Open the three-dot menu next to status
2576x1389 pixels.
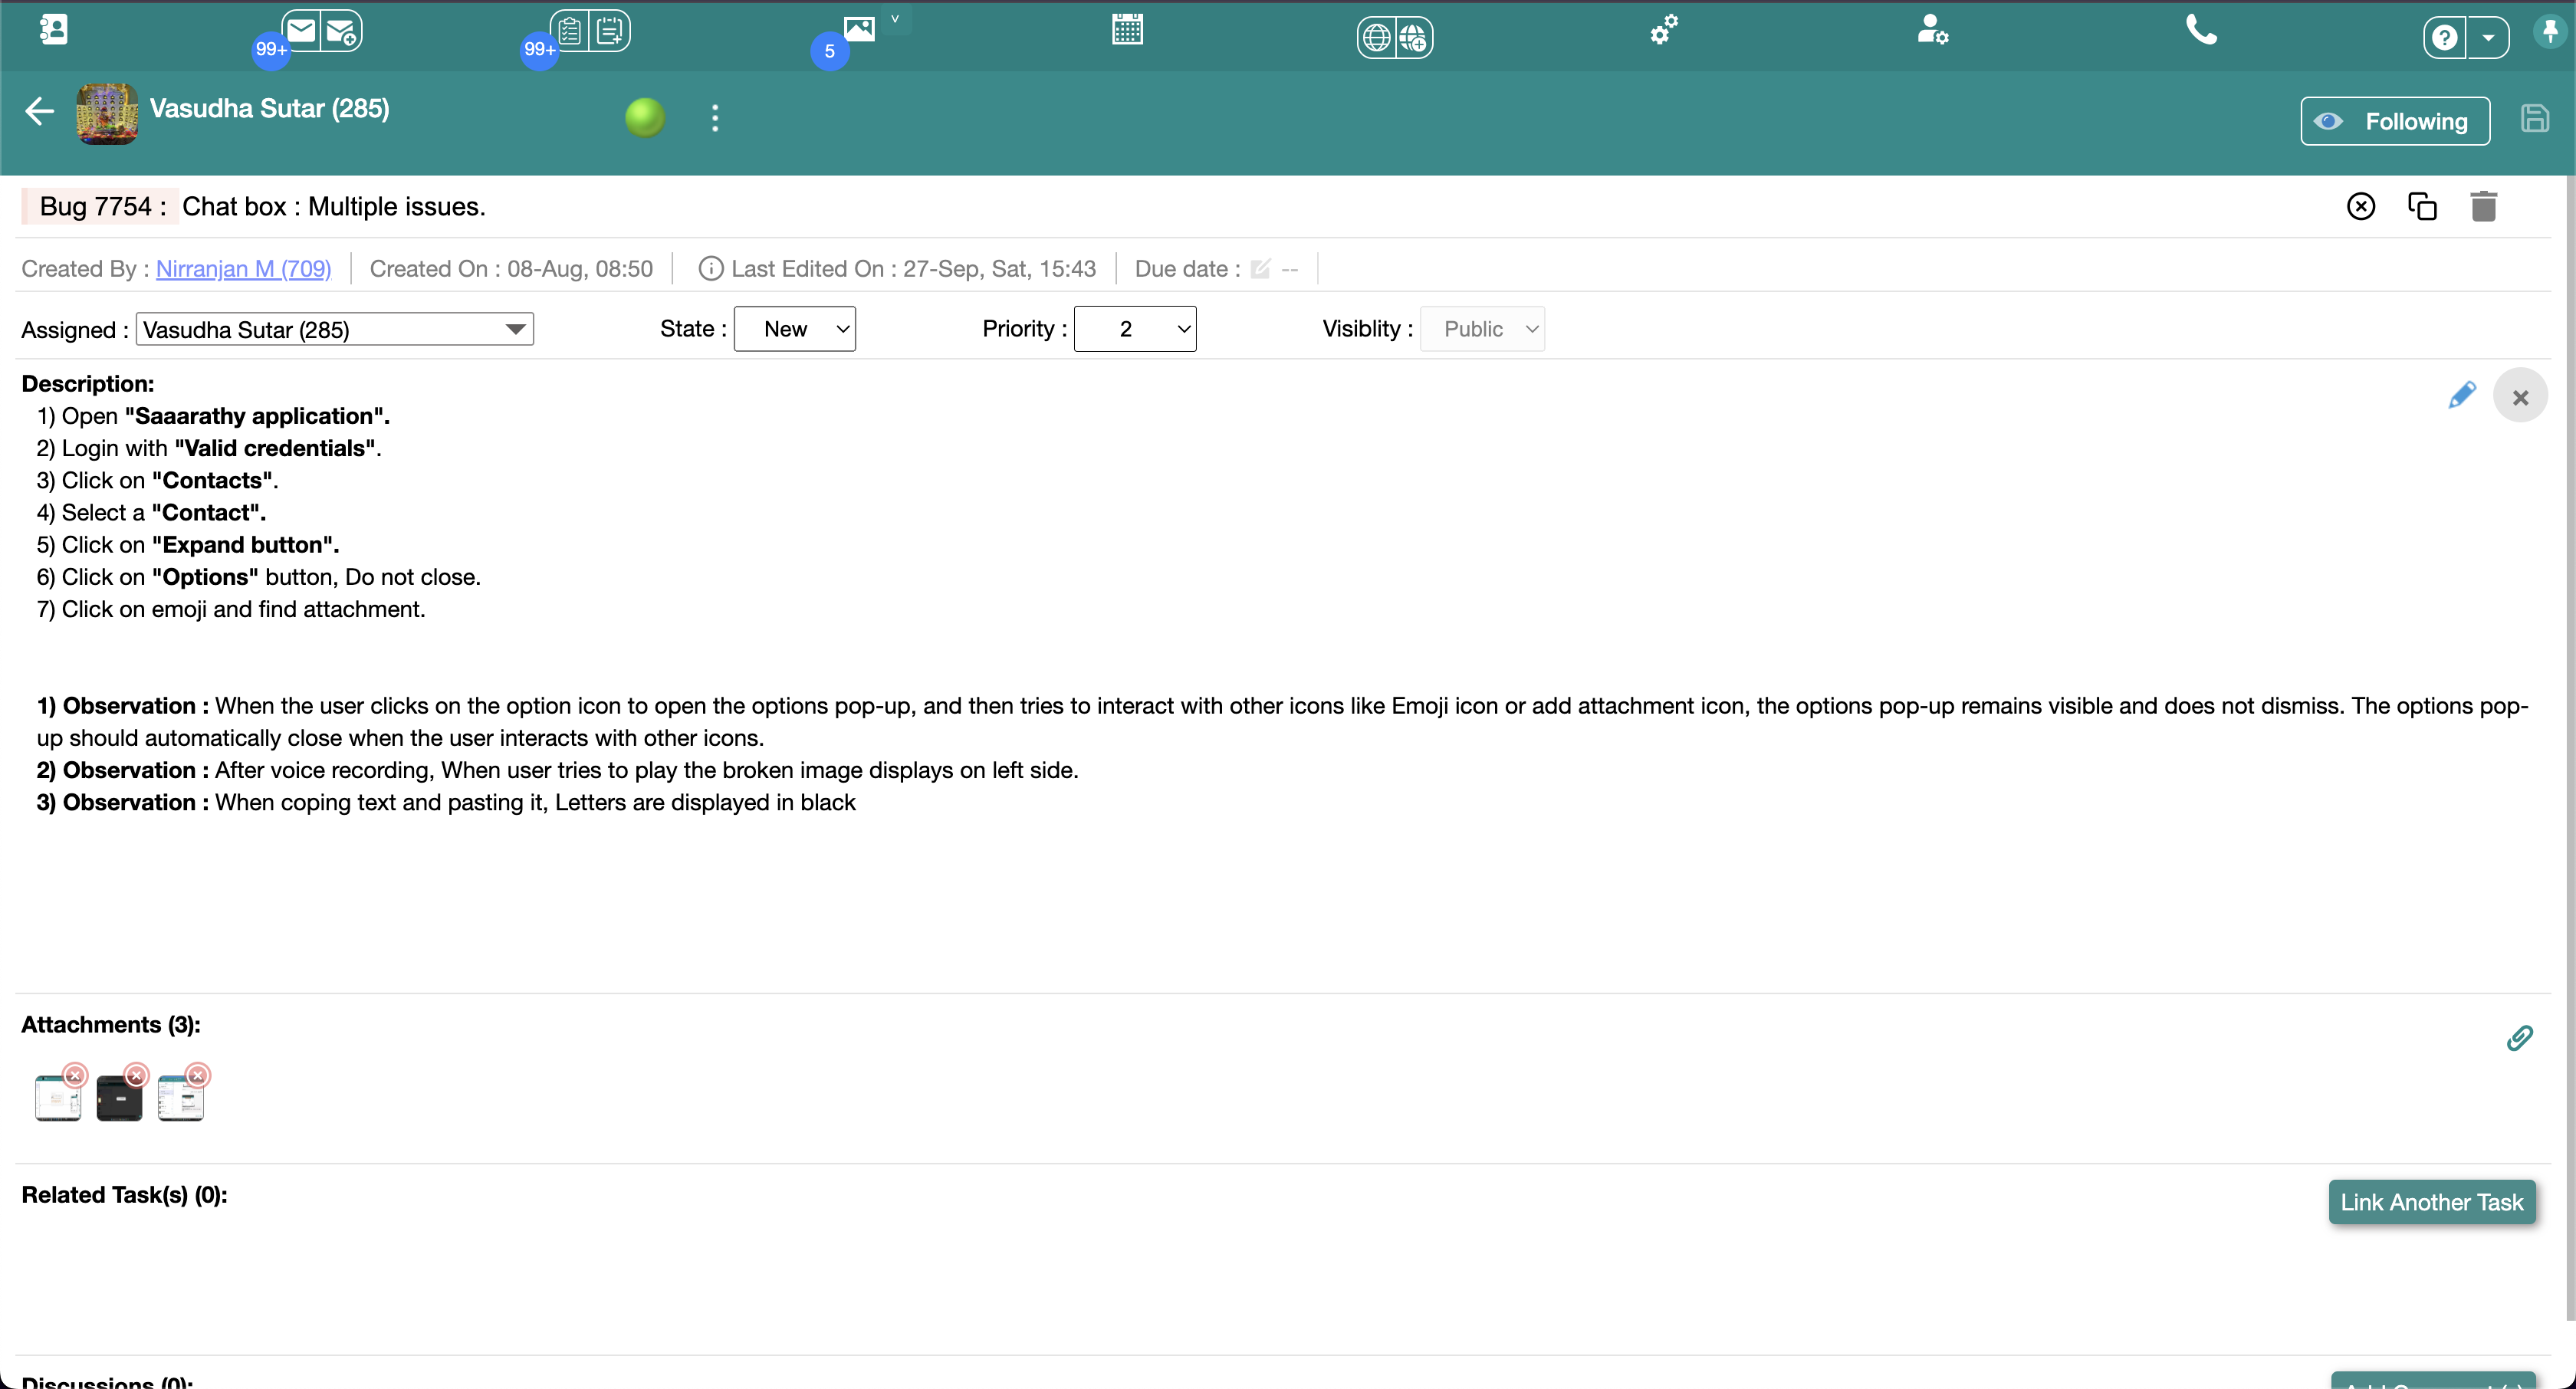pos(715,117)
